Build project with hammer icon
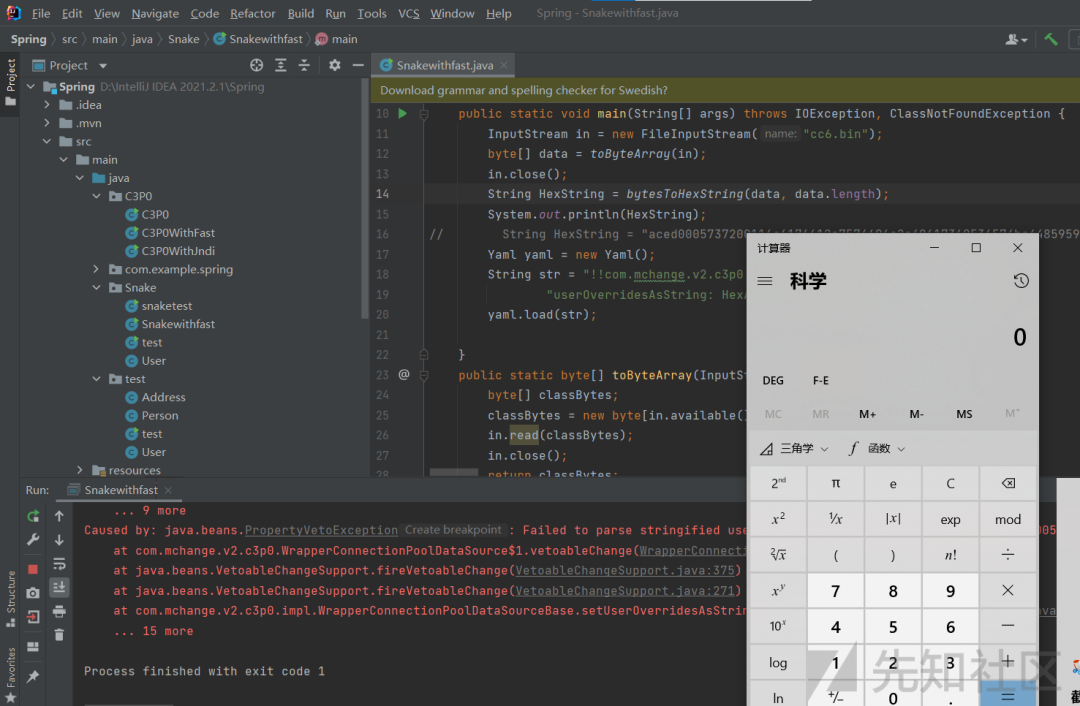1080x706 pixels. (x=1050, y=39)
